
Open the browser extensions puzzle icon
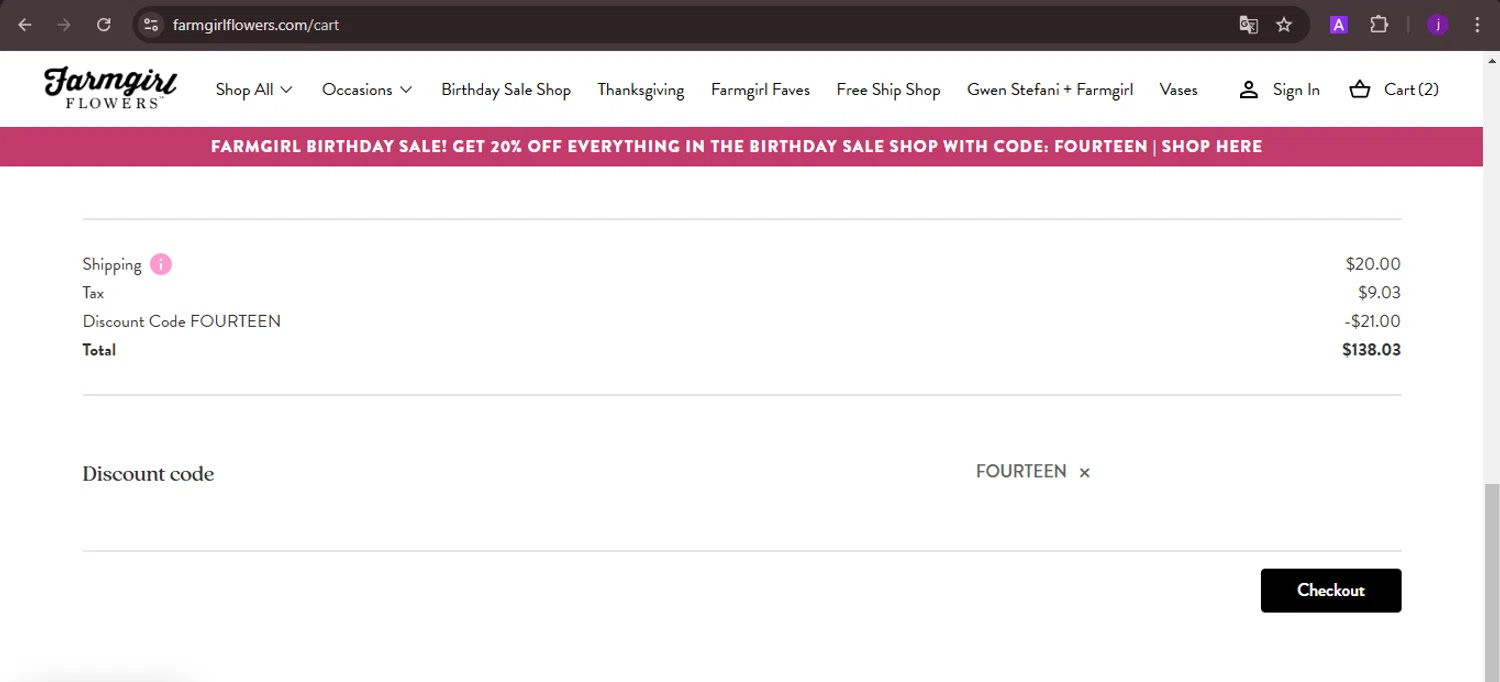[x=1379, y=25]
